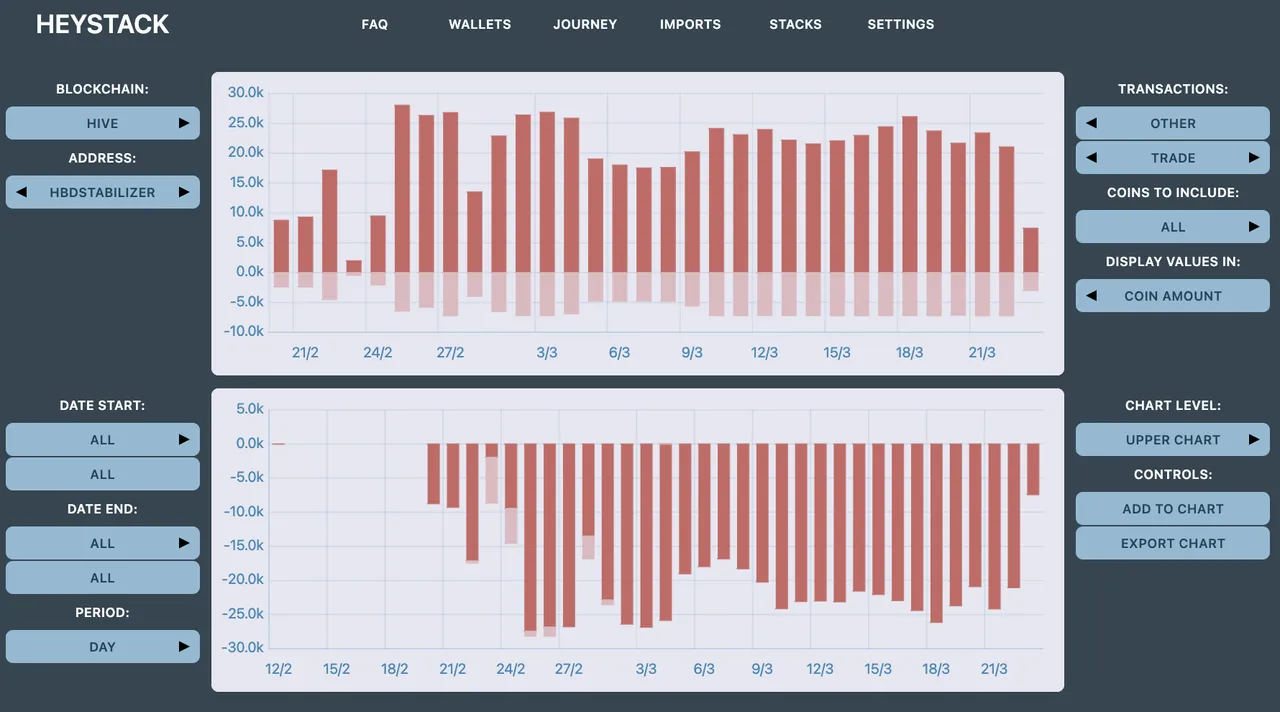
Task: Click next arrow on TRADE transactions
Action: [1254, 157]
